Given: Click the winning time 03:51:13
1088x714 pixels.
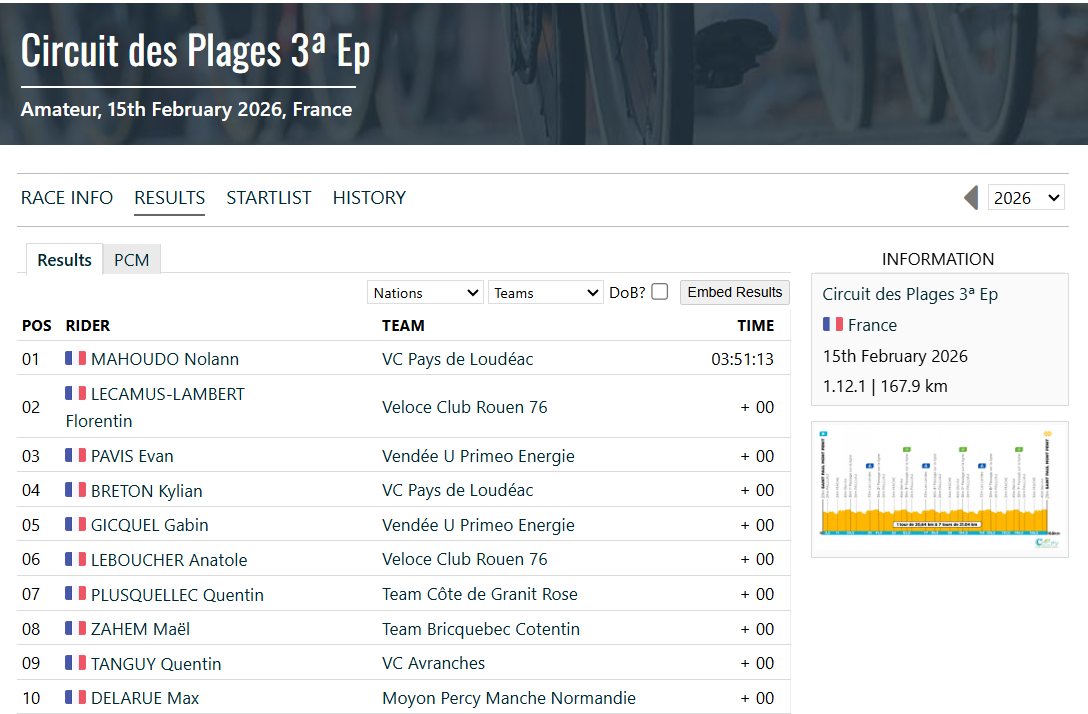Looking at the screenshot, I should [x=742, y=359].
